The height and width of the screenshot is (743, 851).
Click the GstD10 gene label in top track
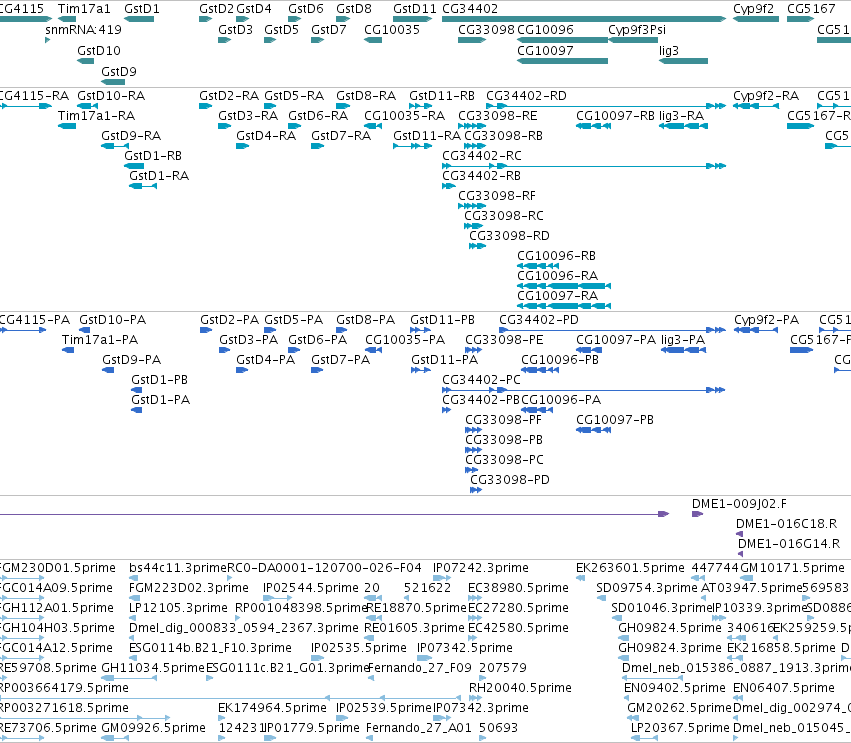[99, 50]
